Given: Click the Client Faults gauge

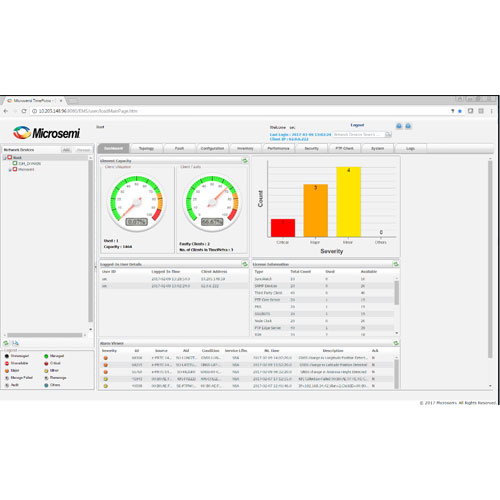Looking at the screenshot, I should pyautogui.click(x=212, y=203).
